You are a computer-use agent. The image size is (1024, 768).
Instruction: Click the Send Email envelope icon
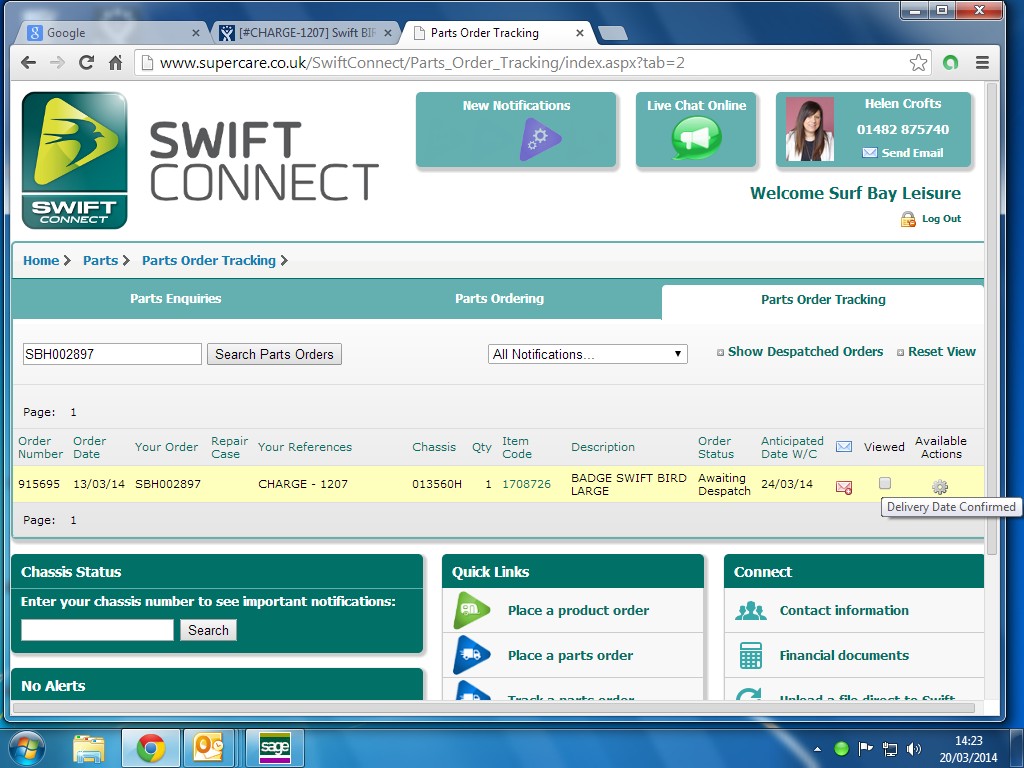pyautogui.click(x=869, y=153)
